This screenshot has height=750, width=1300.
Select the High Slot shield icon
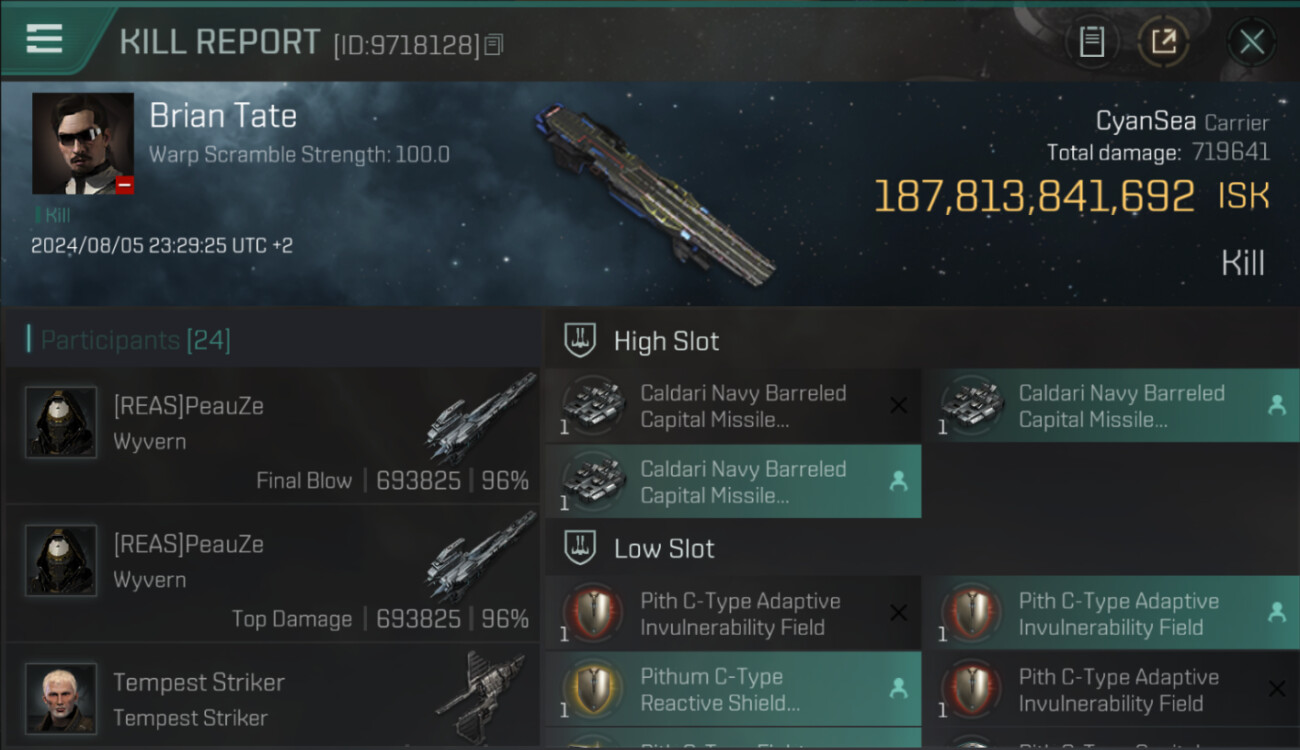click(580, 340)
